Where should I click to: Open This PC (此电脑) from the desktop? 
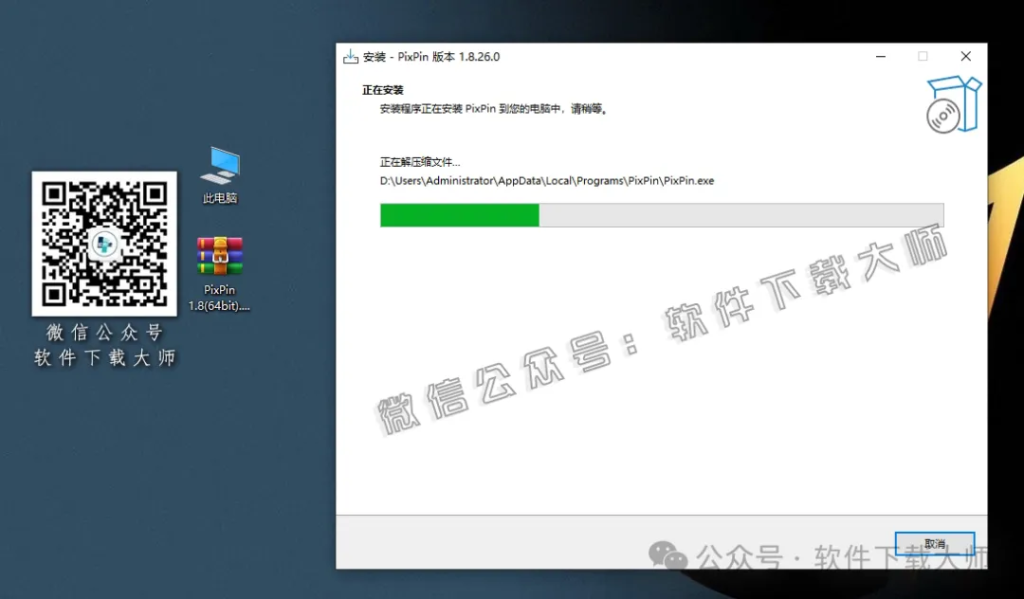click(219, 163)
